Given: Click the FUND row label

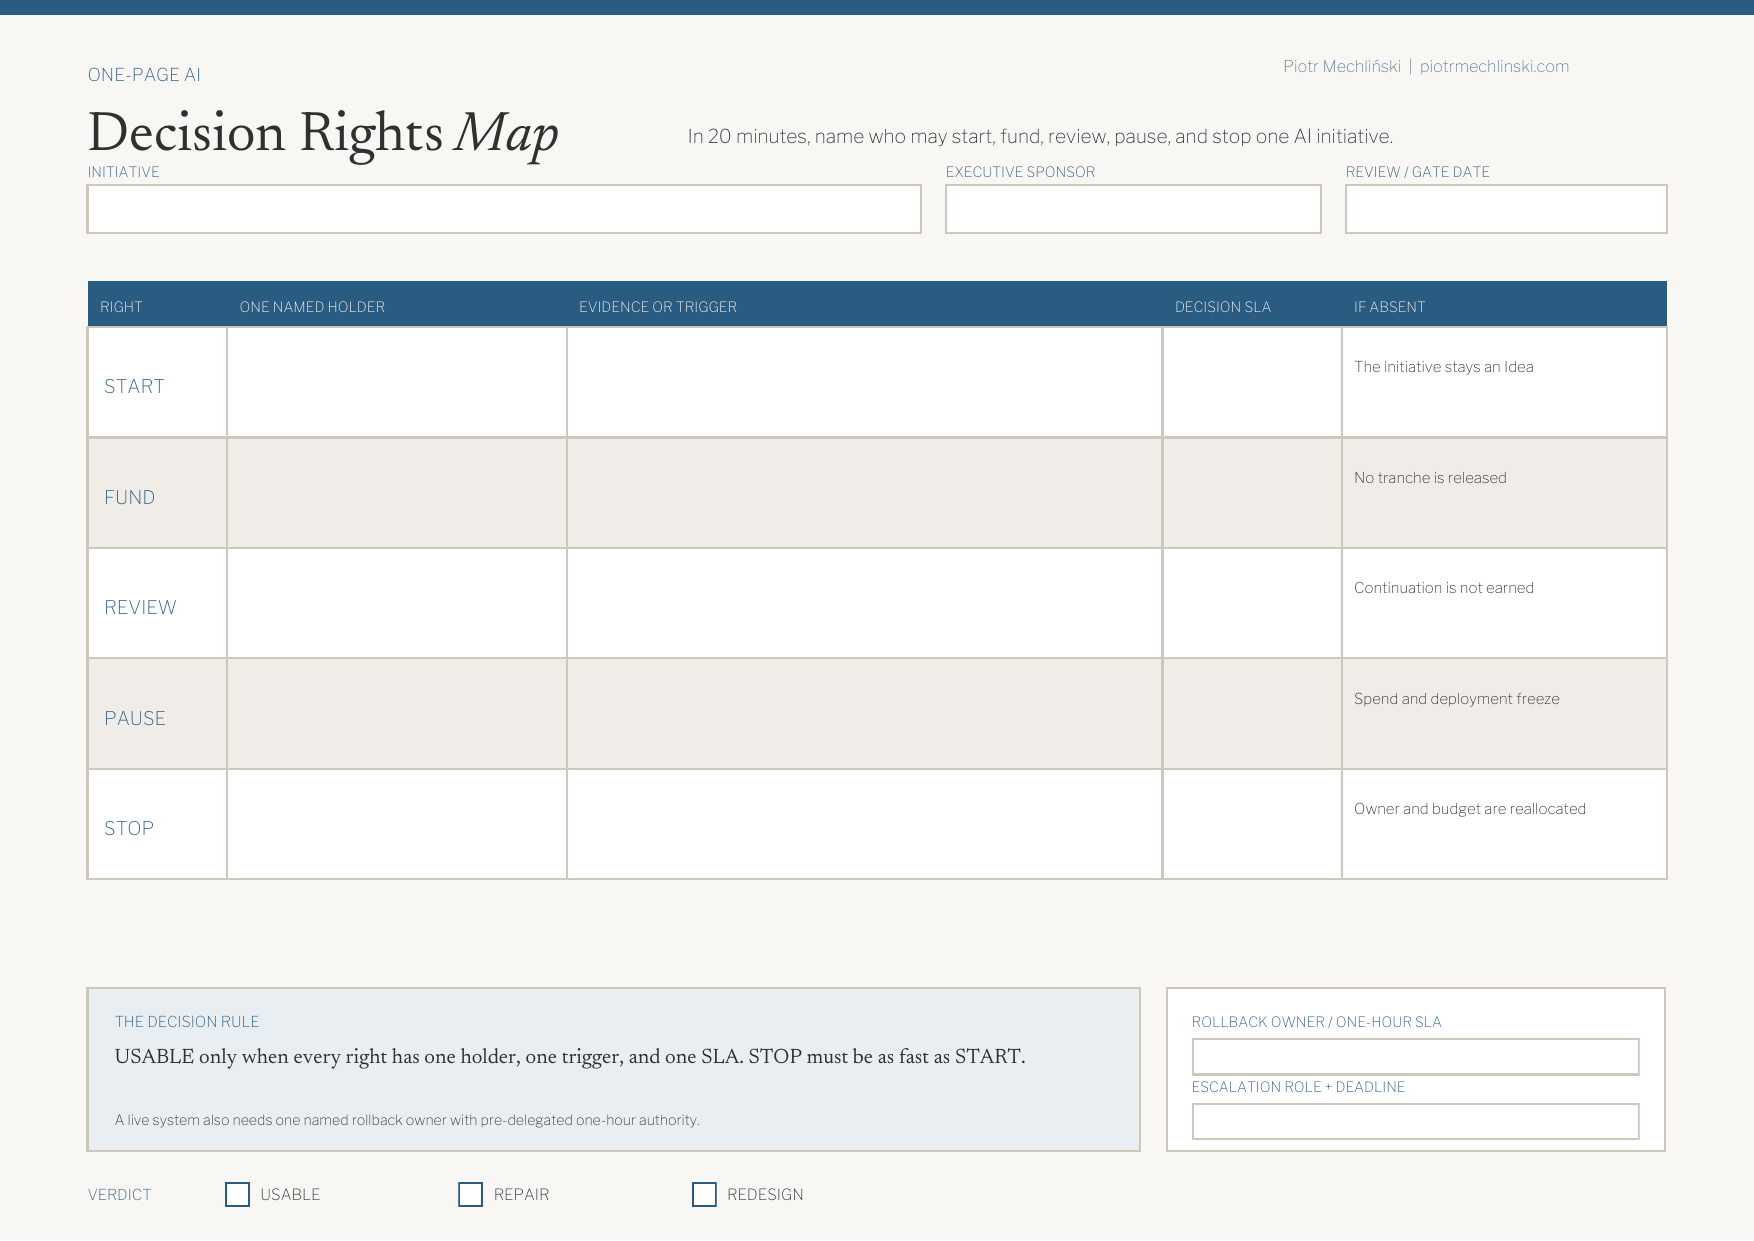Looking at the screenshot, I should pyautogui.click(x=130, y=498).
